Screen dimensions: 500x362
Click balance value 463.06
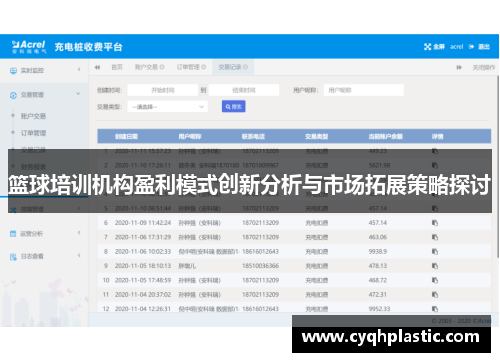[378, 237]
